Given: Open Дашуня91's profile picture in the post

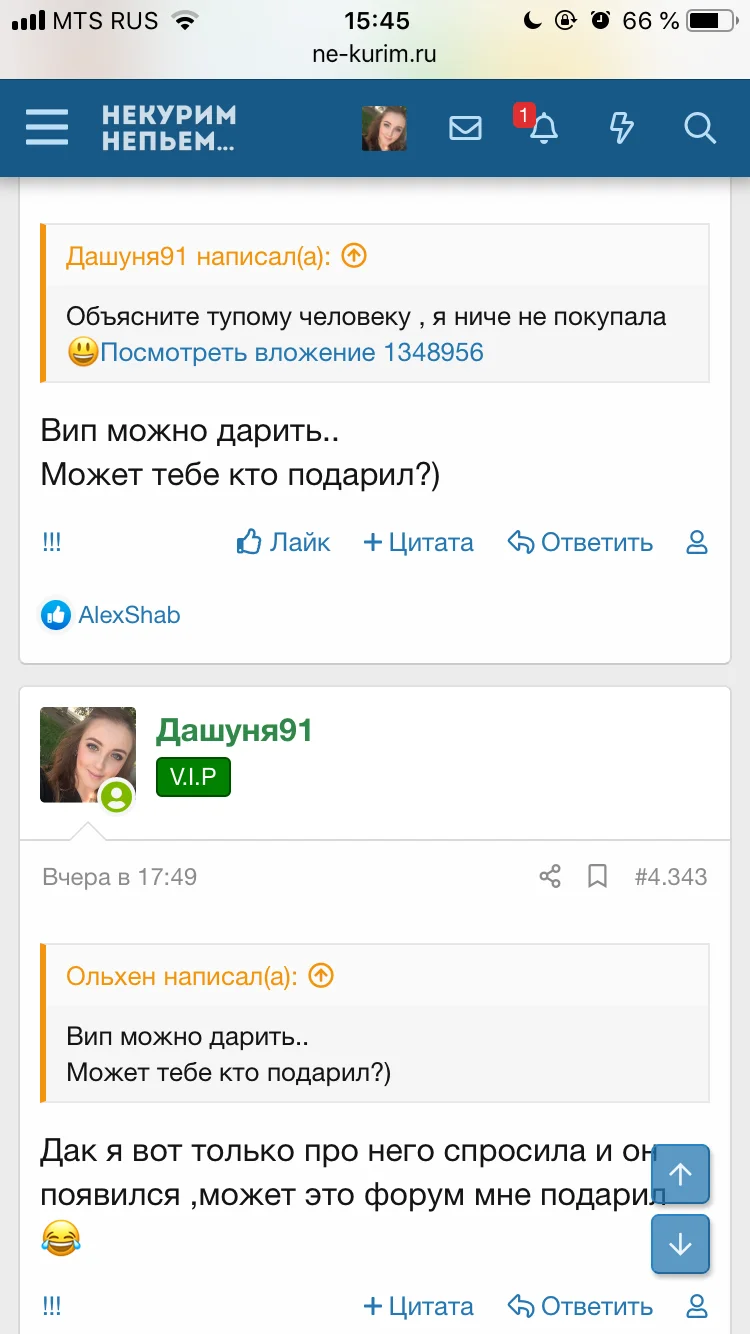Looking at the screenshot, I should pos(88,755).
